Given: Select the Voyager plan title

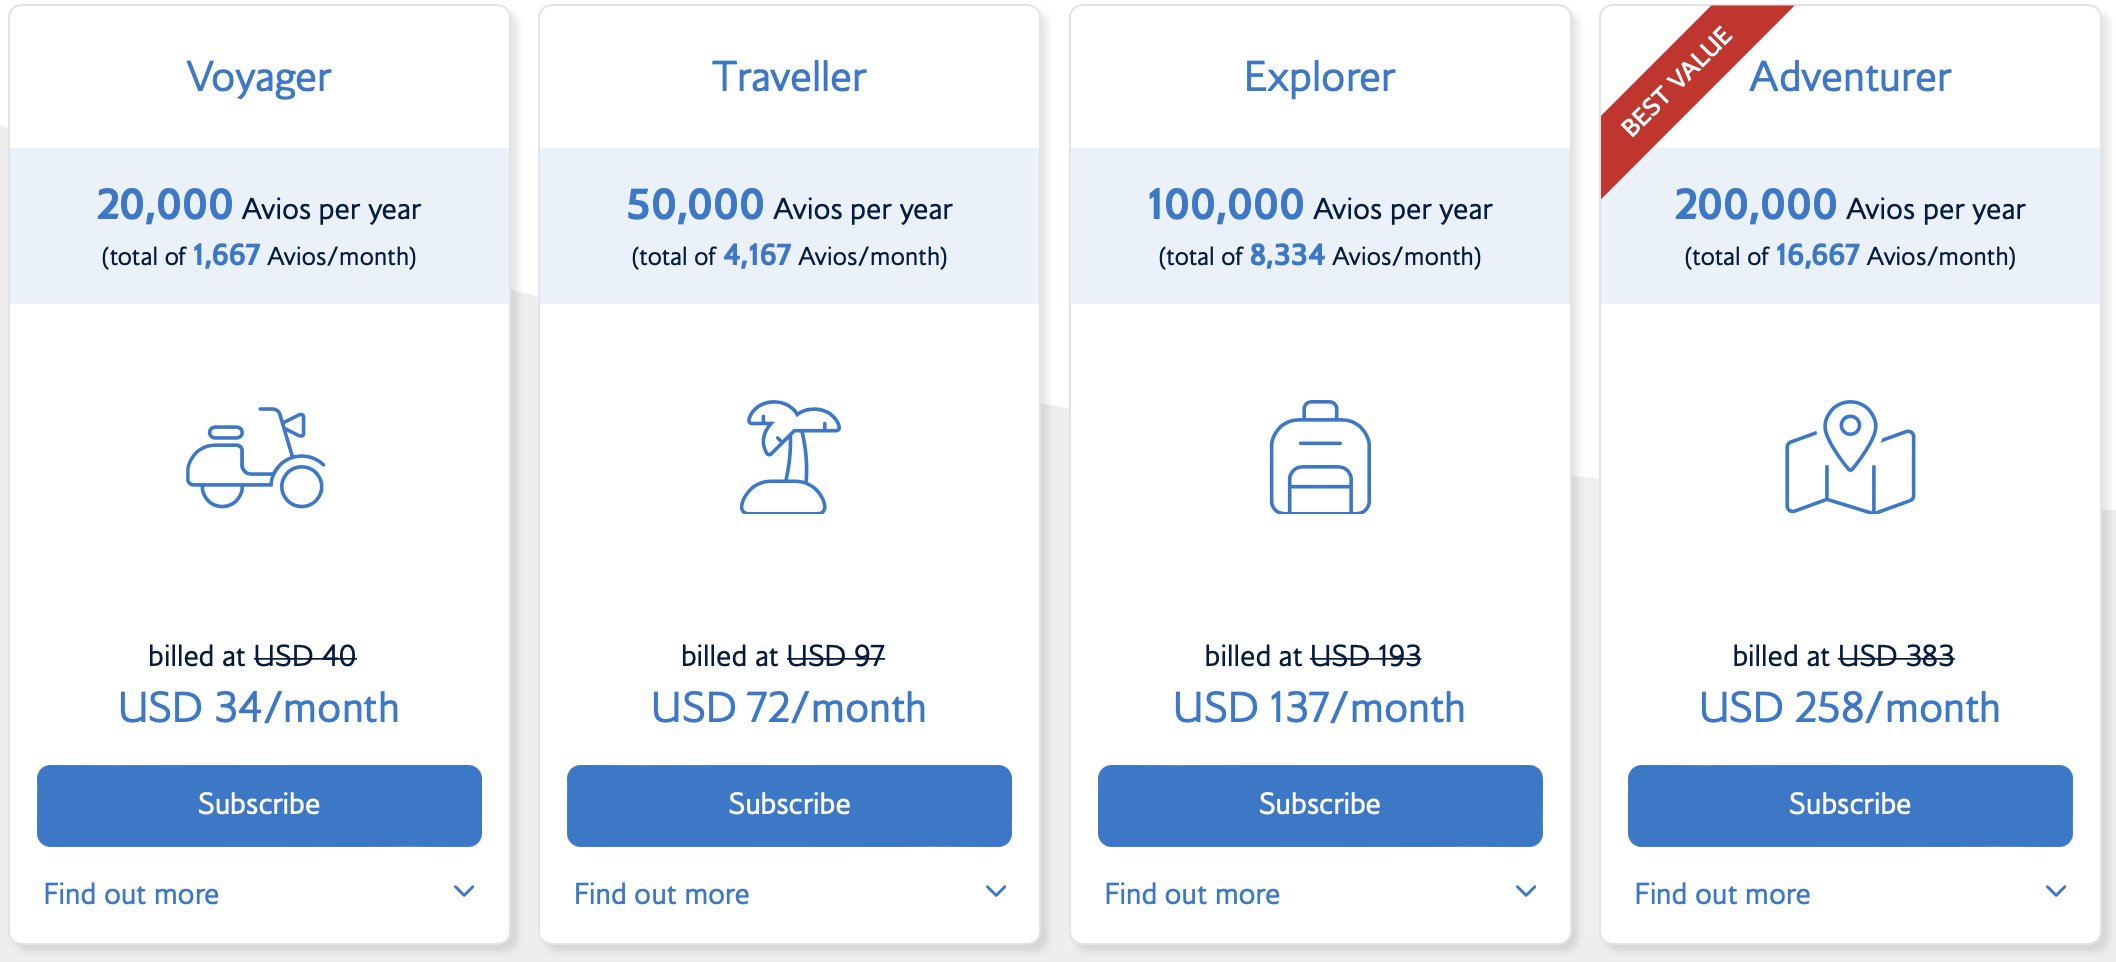Looking at the screenshot, I should (259, 78).
